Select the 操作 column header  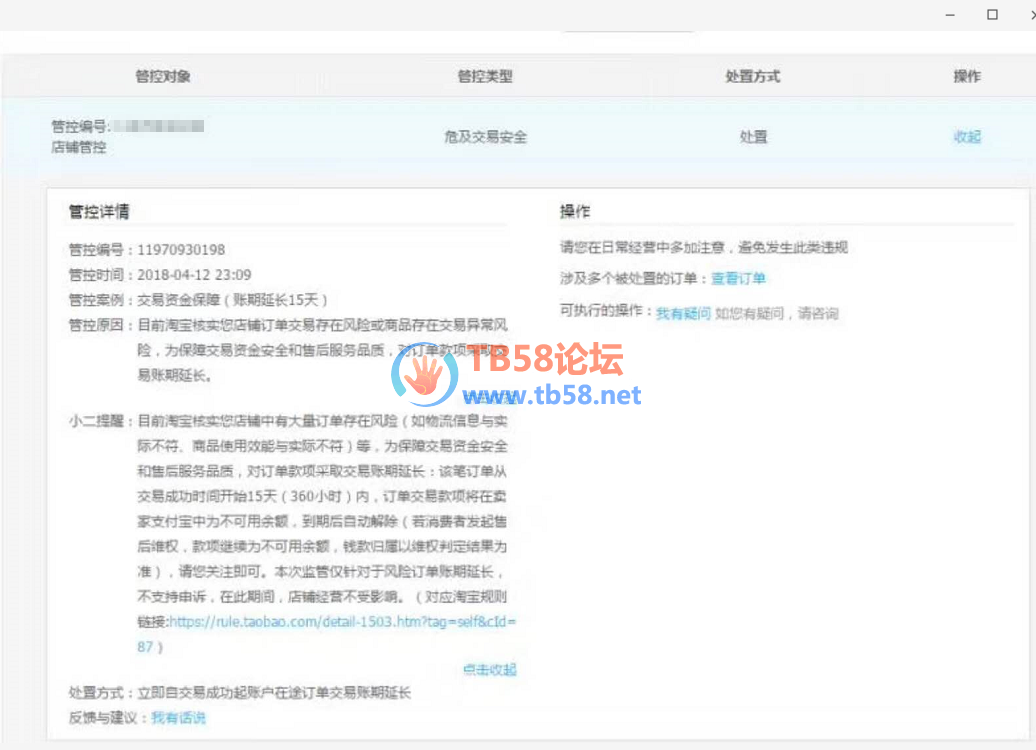coord(967,77)
